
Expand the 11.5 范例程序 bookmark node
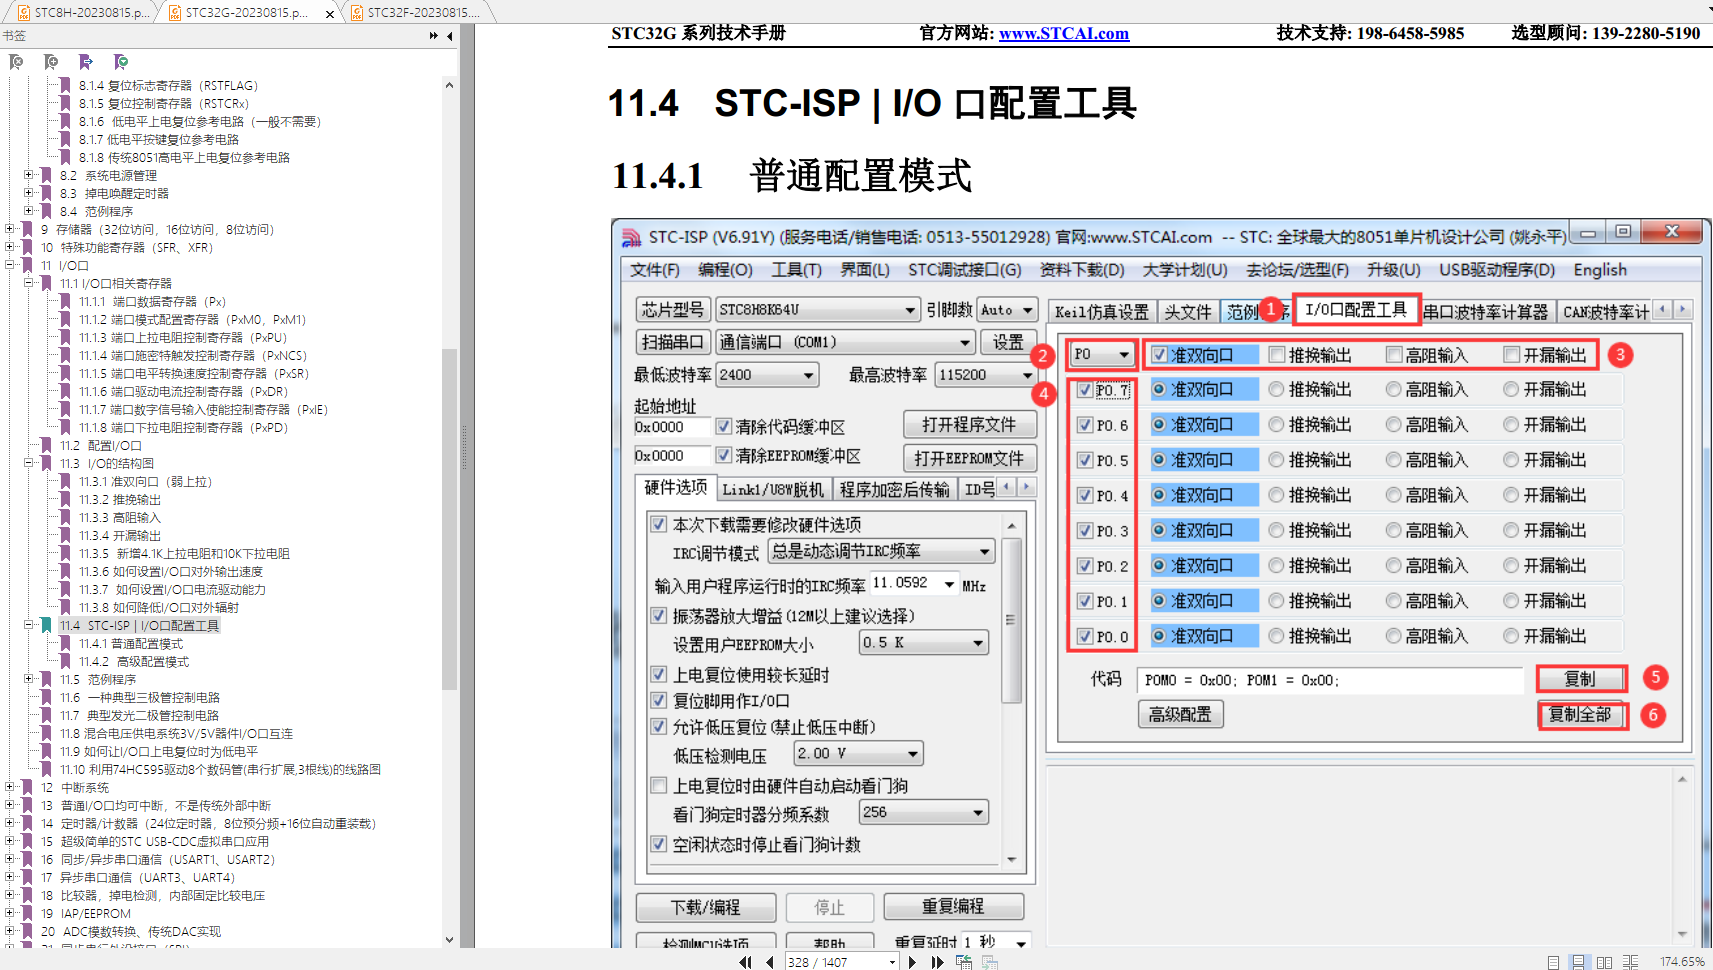(x=28, y=680)
